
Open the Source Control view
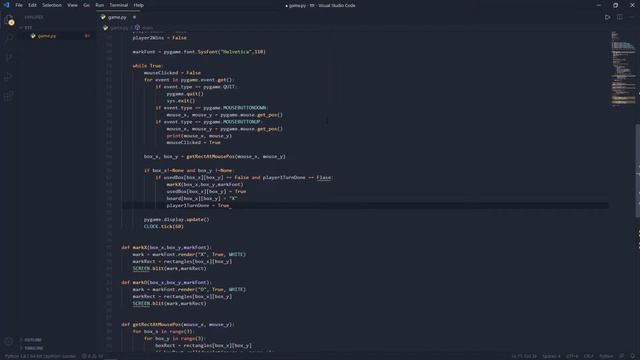[x=9, y=58]
